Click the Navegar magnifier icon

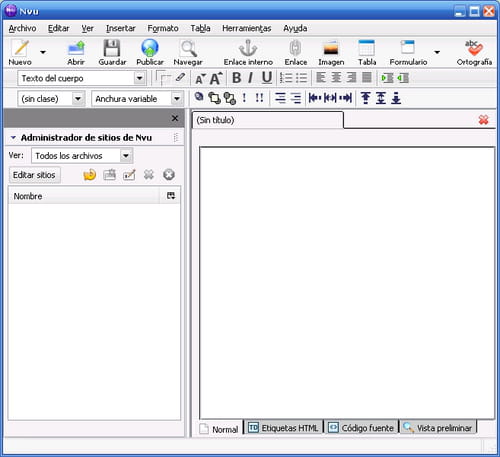[x=188, y=48]
